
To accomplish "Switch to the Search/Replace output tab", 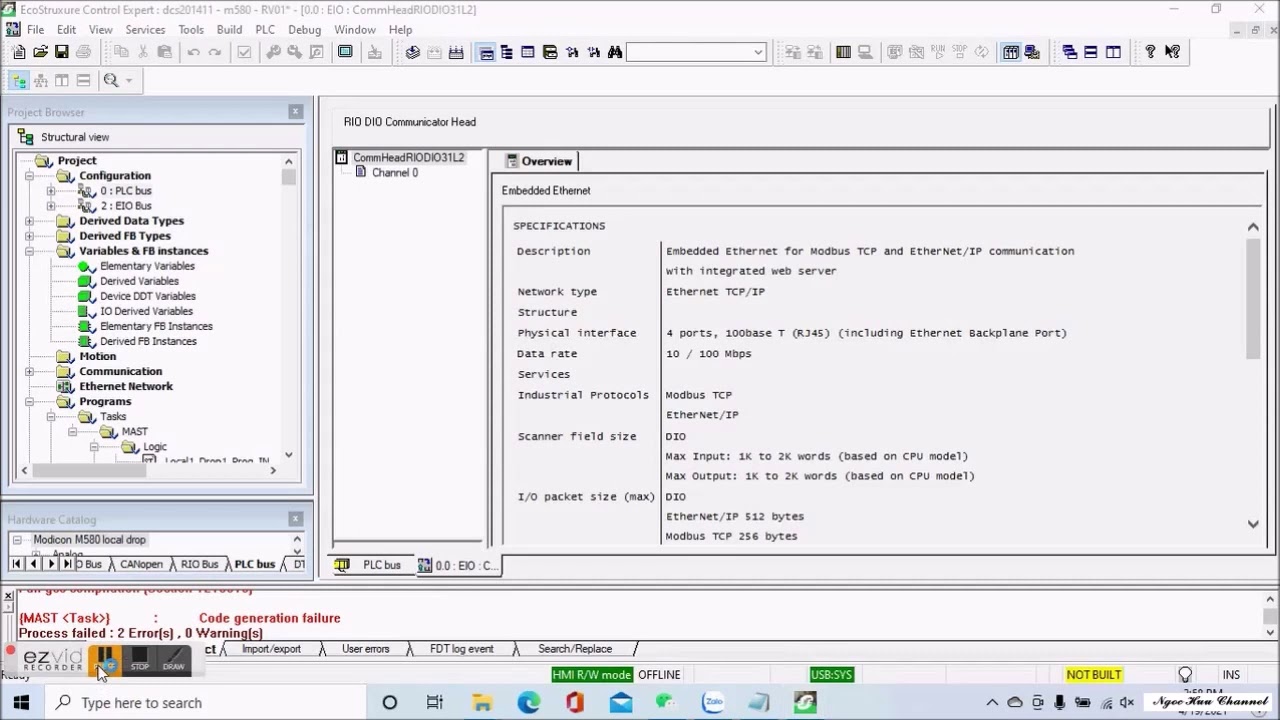I will click(574, 649).
